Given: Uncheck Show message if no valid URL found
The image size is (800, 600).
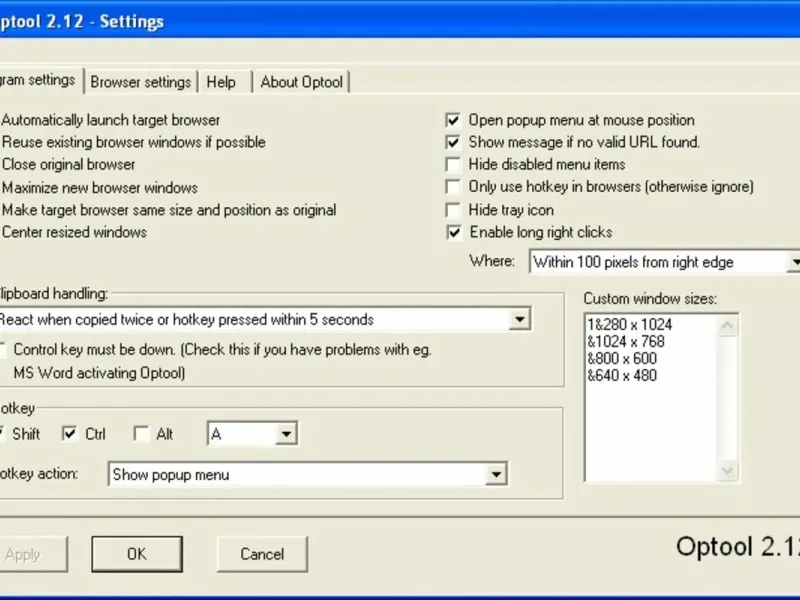Looking at the screenshot, I should click(x=453, y=142).
